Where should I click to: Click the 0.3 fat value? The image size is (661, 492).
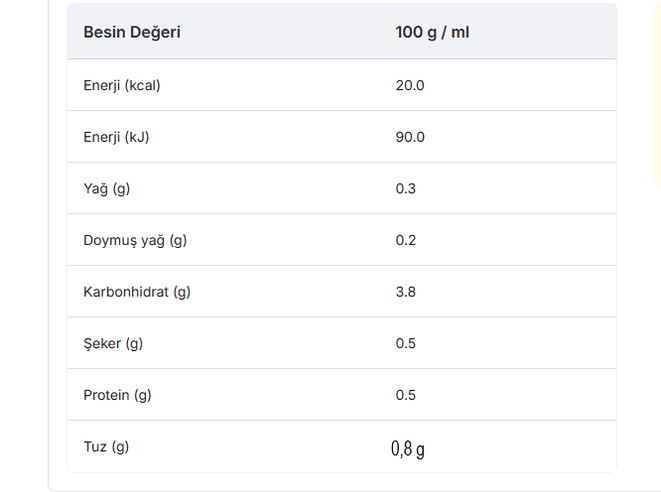(x=406, y=188)
